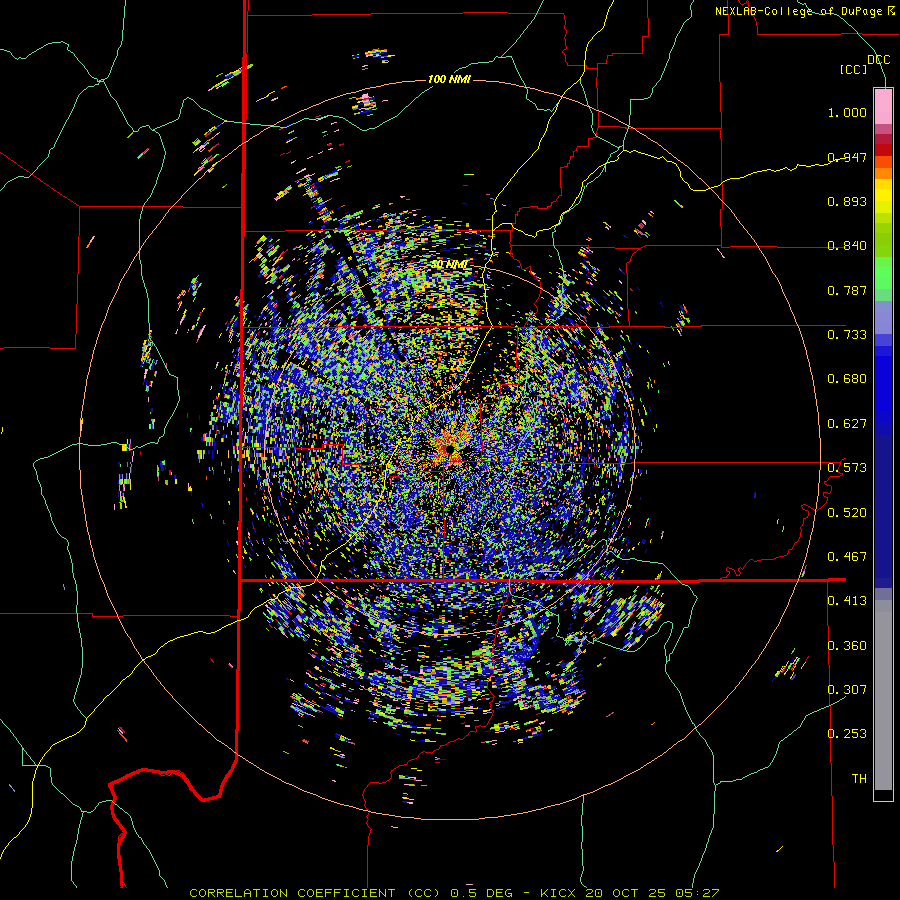Pick the pink swatch atop the color bar
The width and height of the screenshot is (900, 900).
[x=883, y=106]
